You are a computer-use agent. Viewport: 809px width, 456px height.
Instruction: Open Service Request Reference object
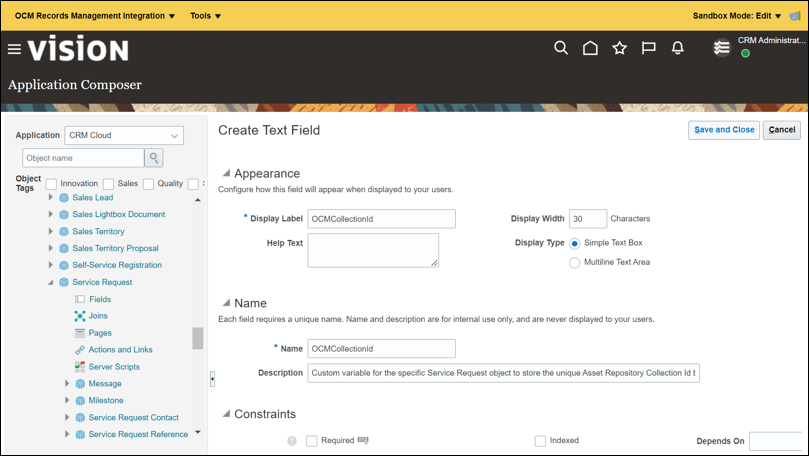point(138,434)
